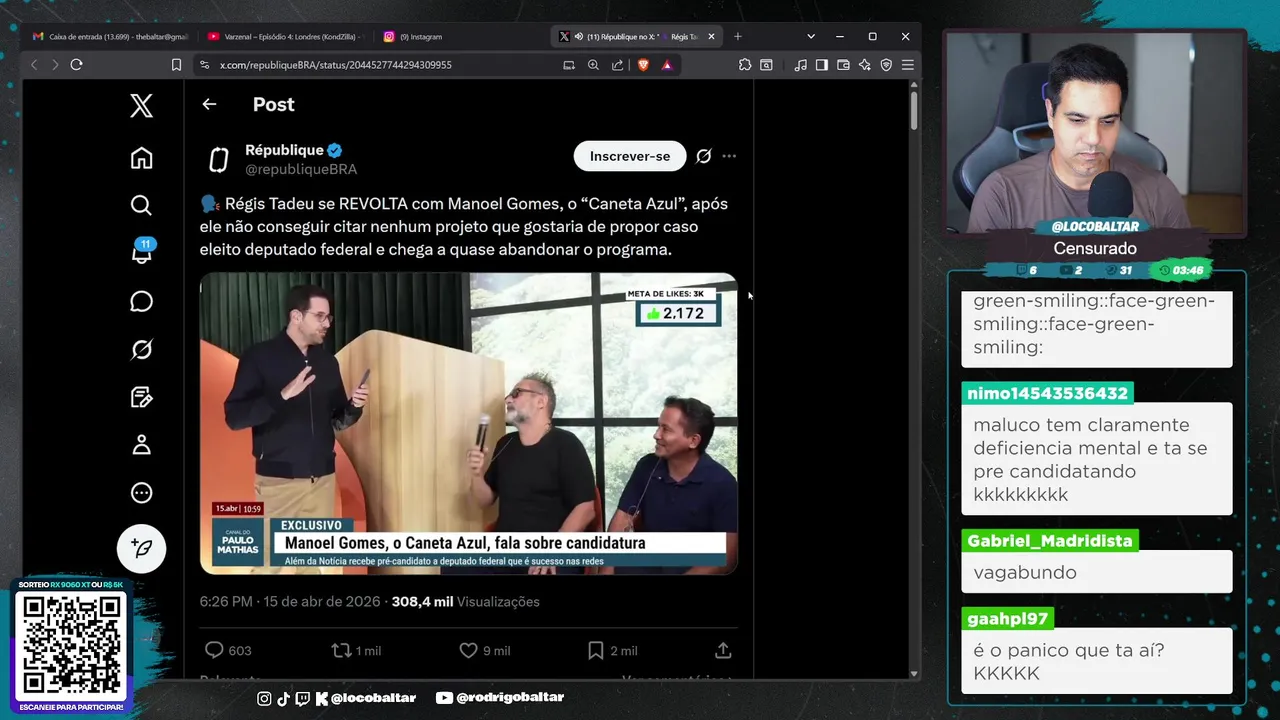Viewport: 1280px width, 720px height.
Task: Click the browser back arrow
Action: (34, 65)
